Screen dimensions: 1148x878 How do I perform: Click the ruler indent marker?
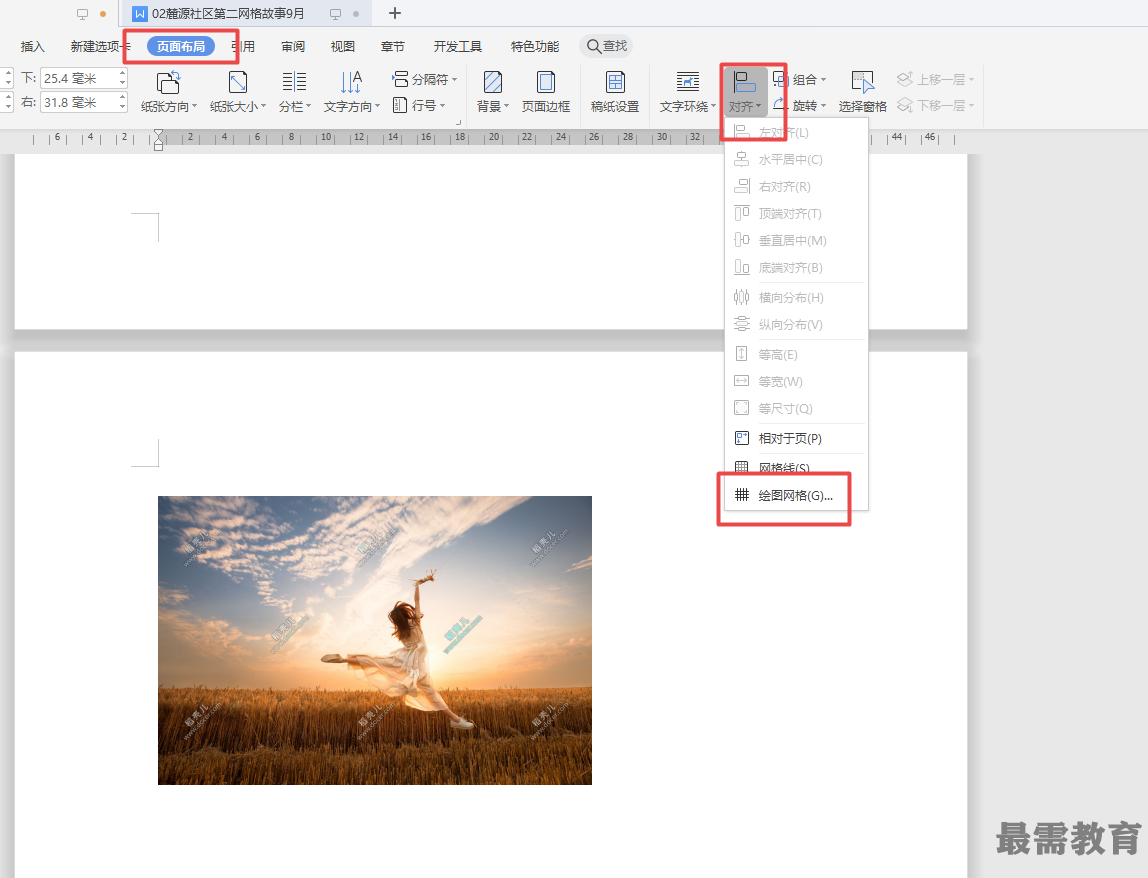pos(158,139)
